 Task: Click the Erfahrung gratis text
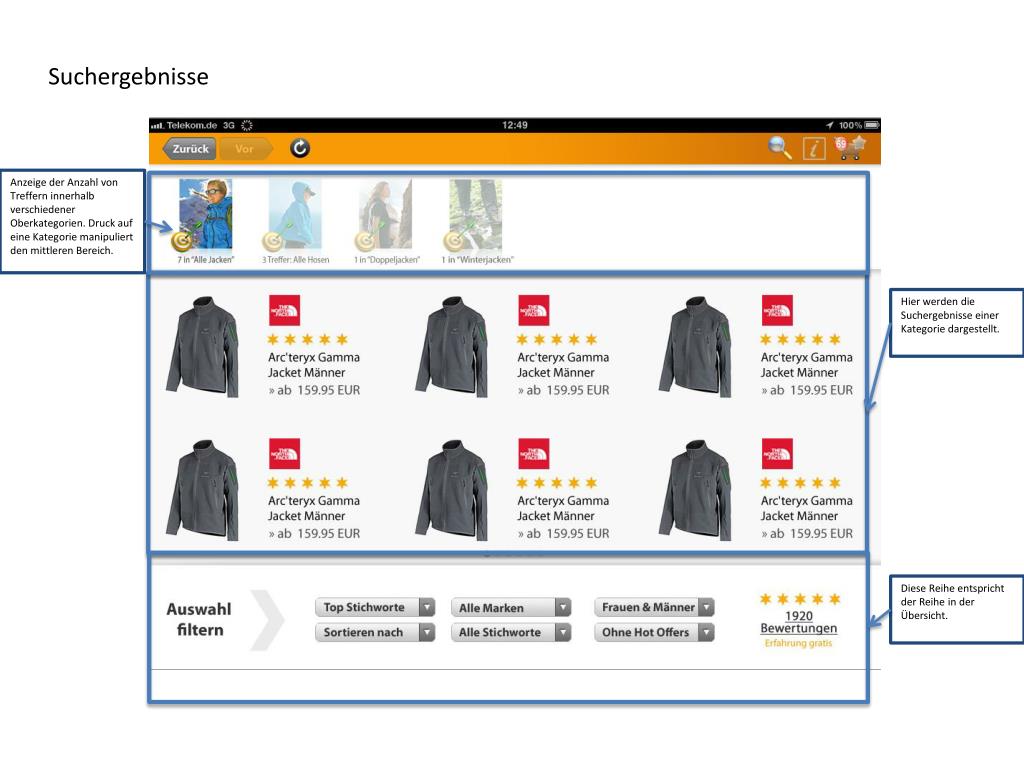tap(798, 643)
